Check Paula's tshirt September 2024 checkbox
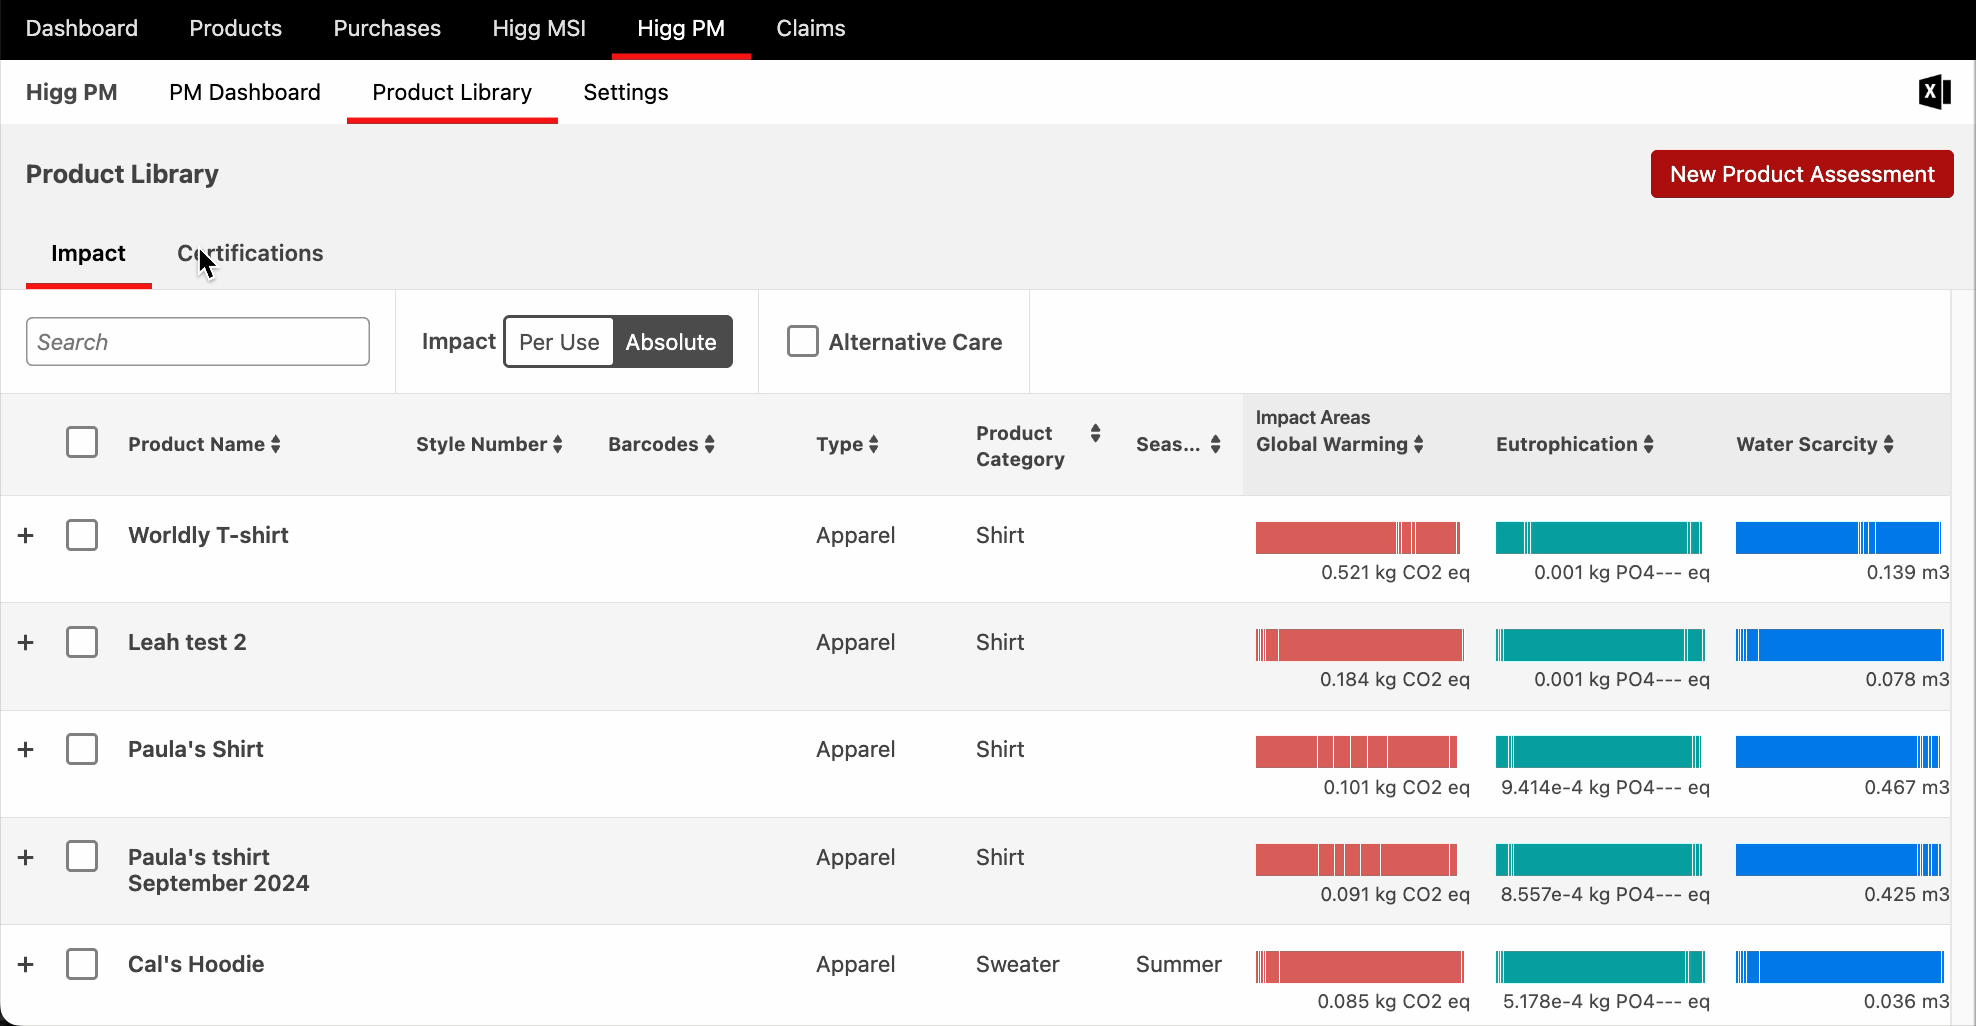 pos(82,856)
